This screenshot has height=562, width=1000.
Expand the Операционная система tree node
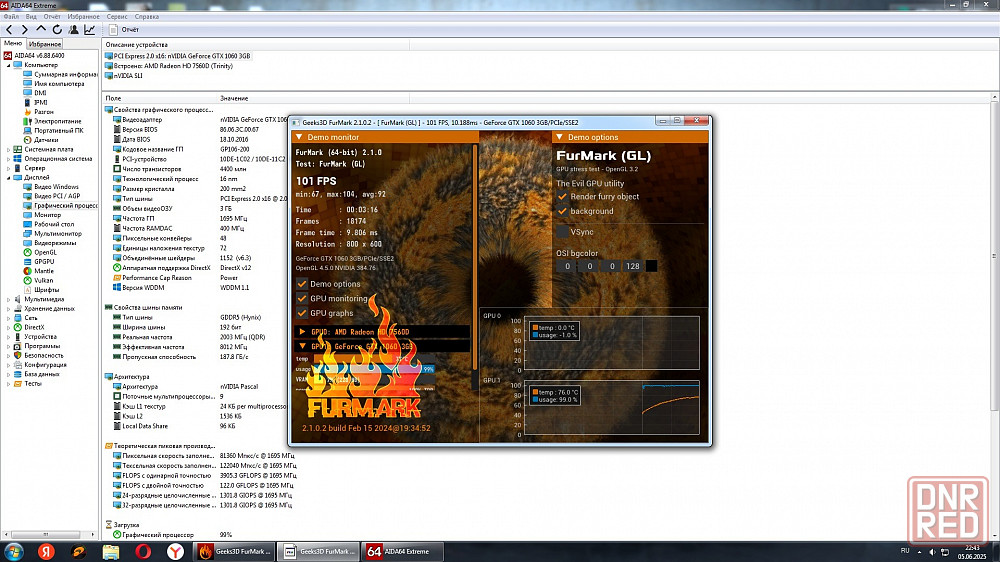8,159
